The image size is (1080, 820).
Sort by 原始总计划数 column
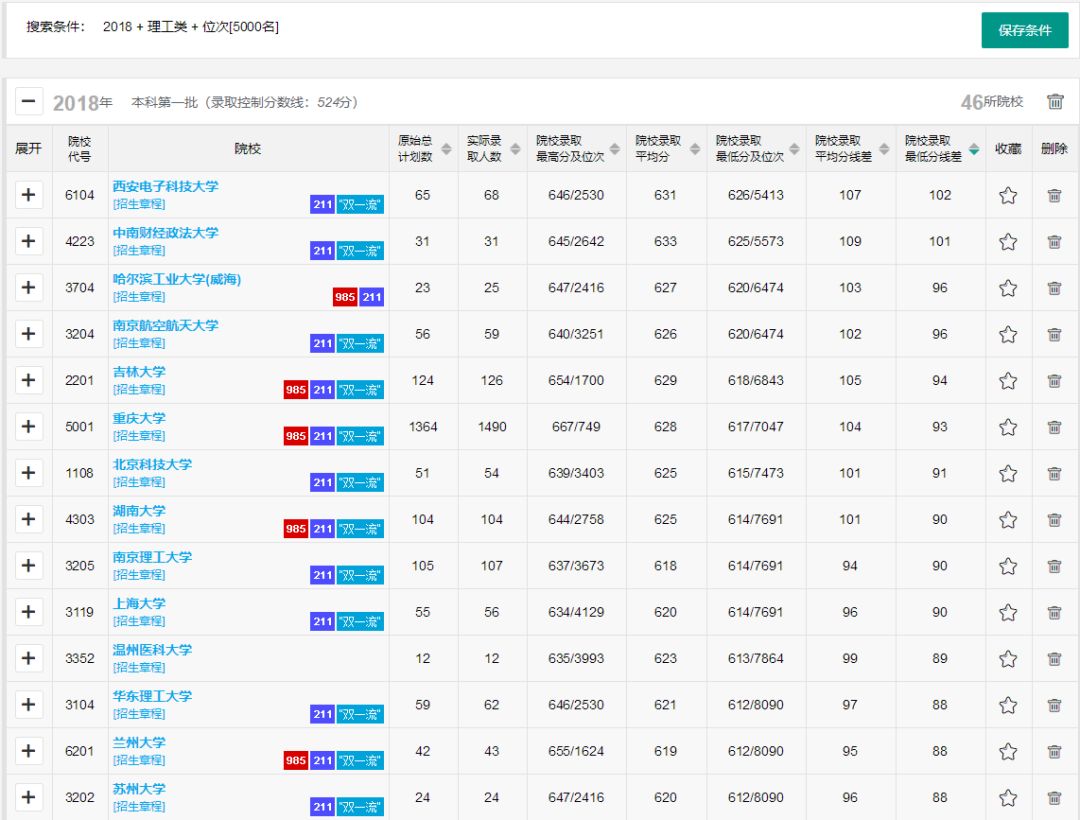(x=446, y=149)
